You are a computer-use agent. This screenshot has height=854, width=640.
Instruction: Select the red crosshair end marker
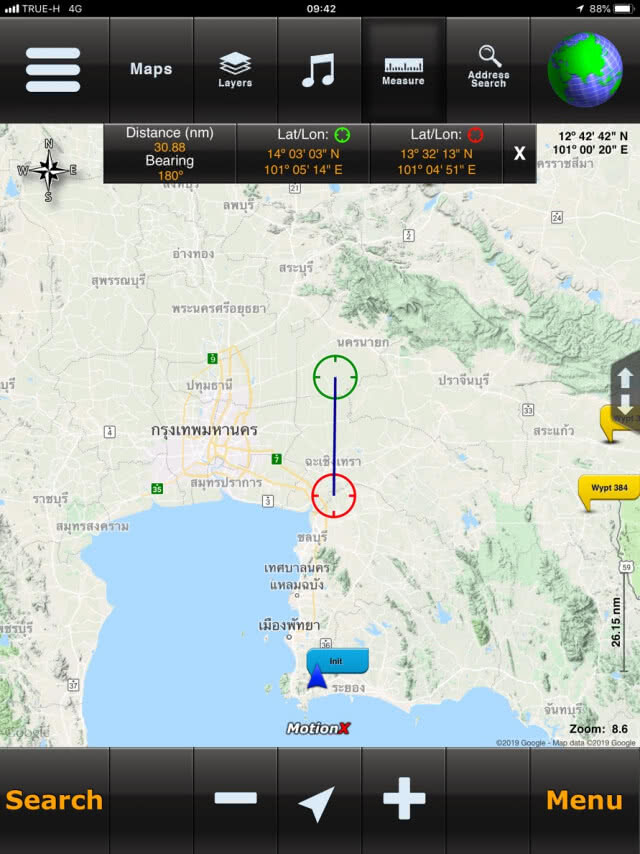coord(334,496)
